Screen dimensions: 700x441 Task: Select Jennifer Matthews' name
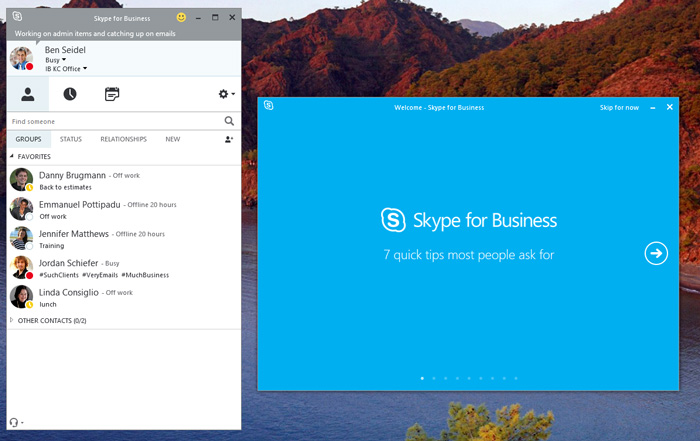[74, 234]
